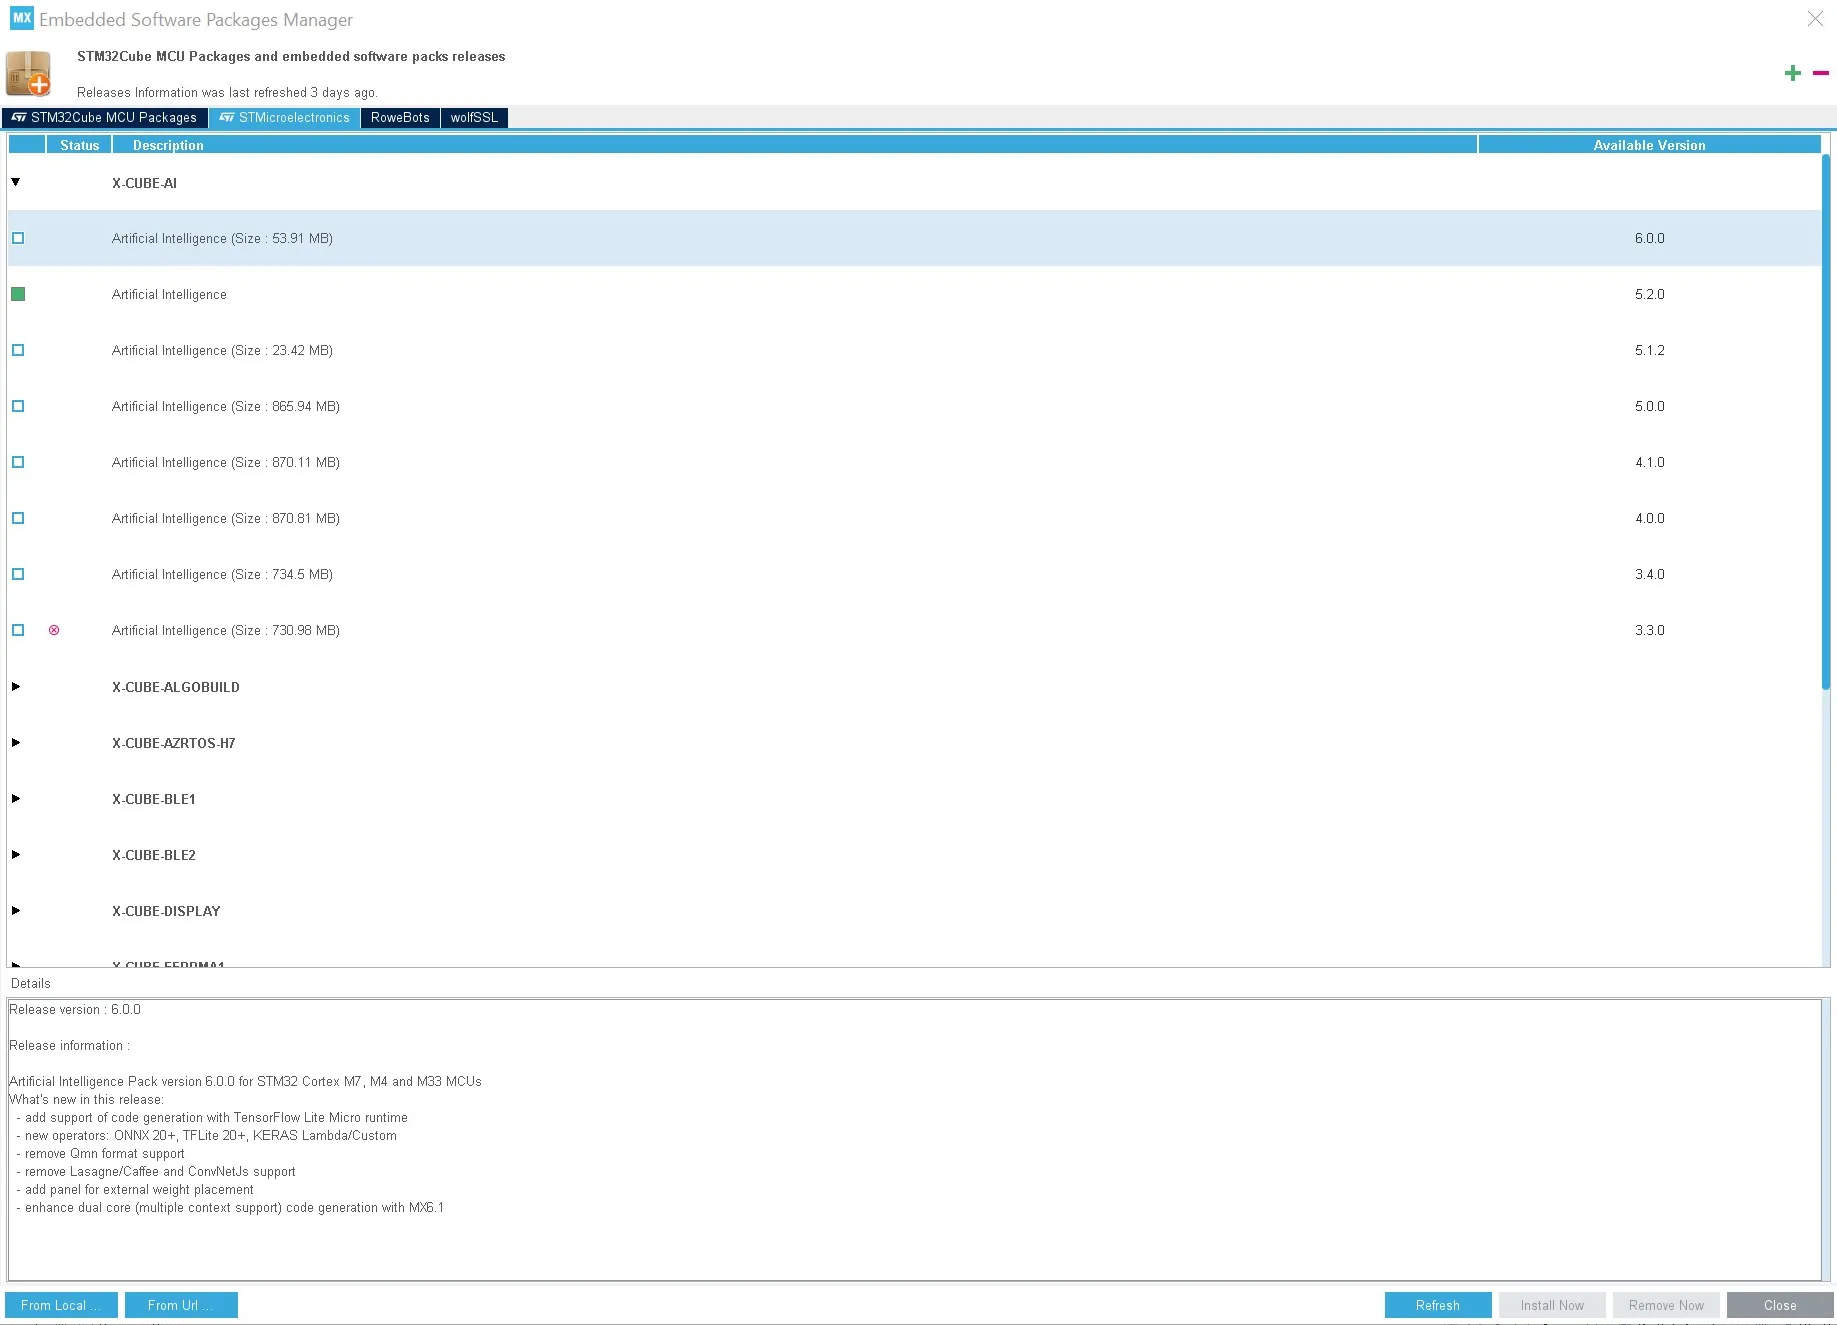Click the From Local button
The image size is (1837, 1325).
61,1305
